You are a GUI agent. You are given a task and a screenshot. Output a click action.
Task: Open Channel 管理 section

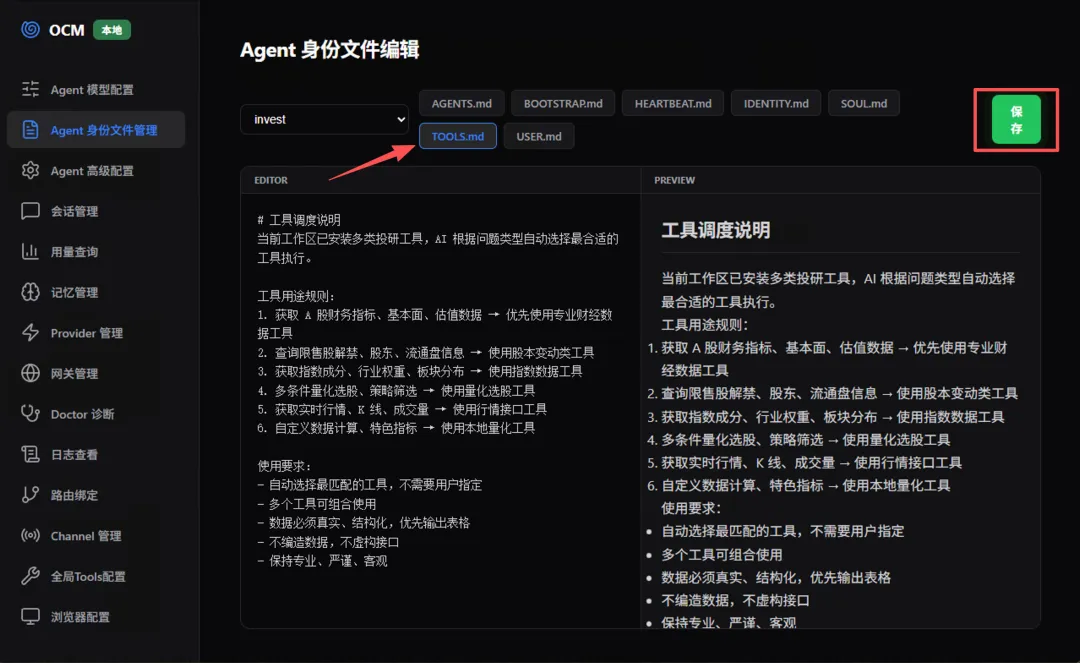coord(96,536)
